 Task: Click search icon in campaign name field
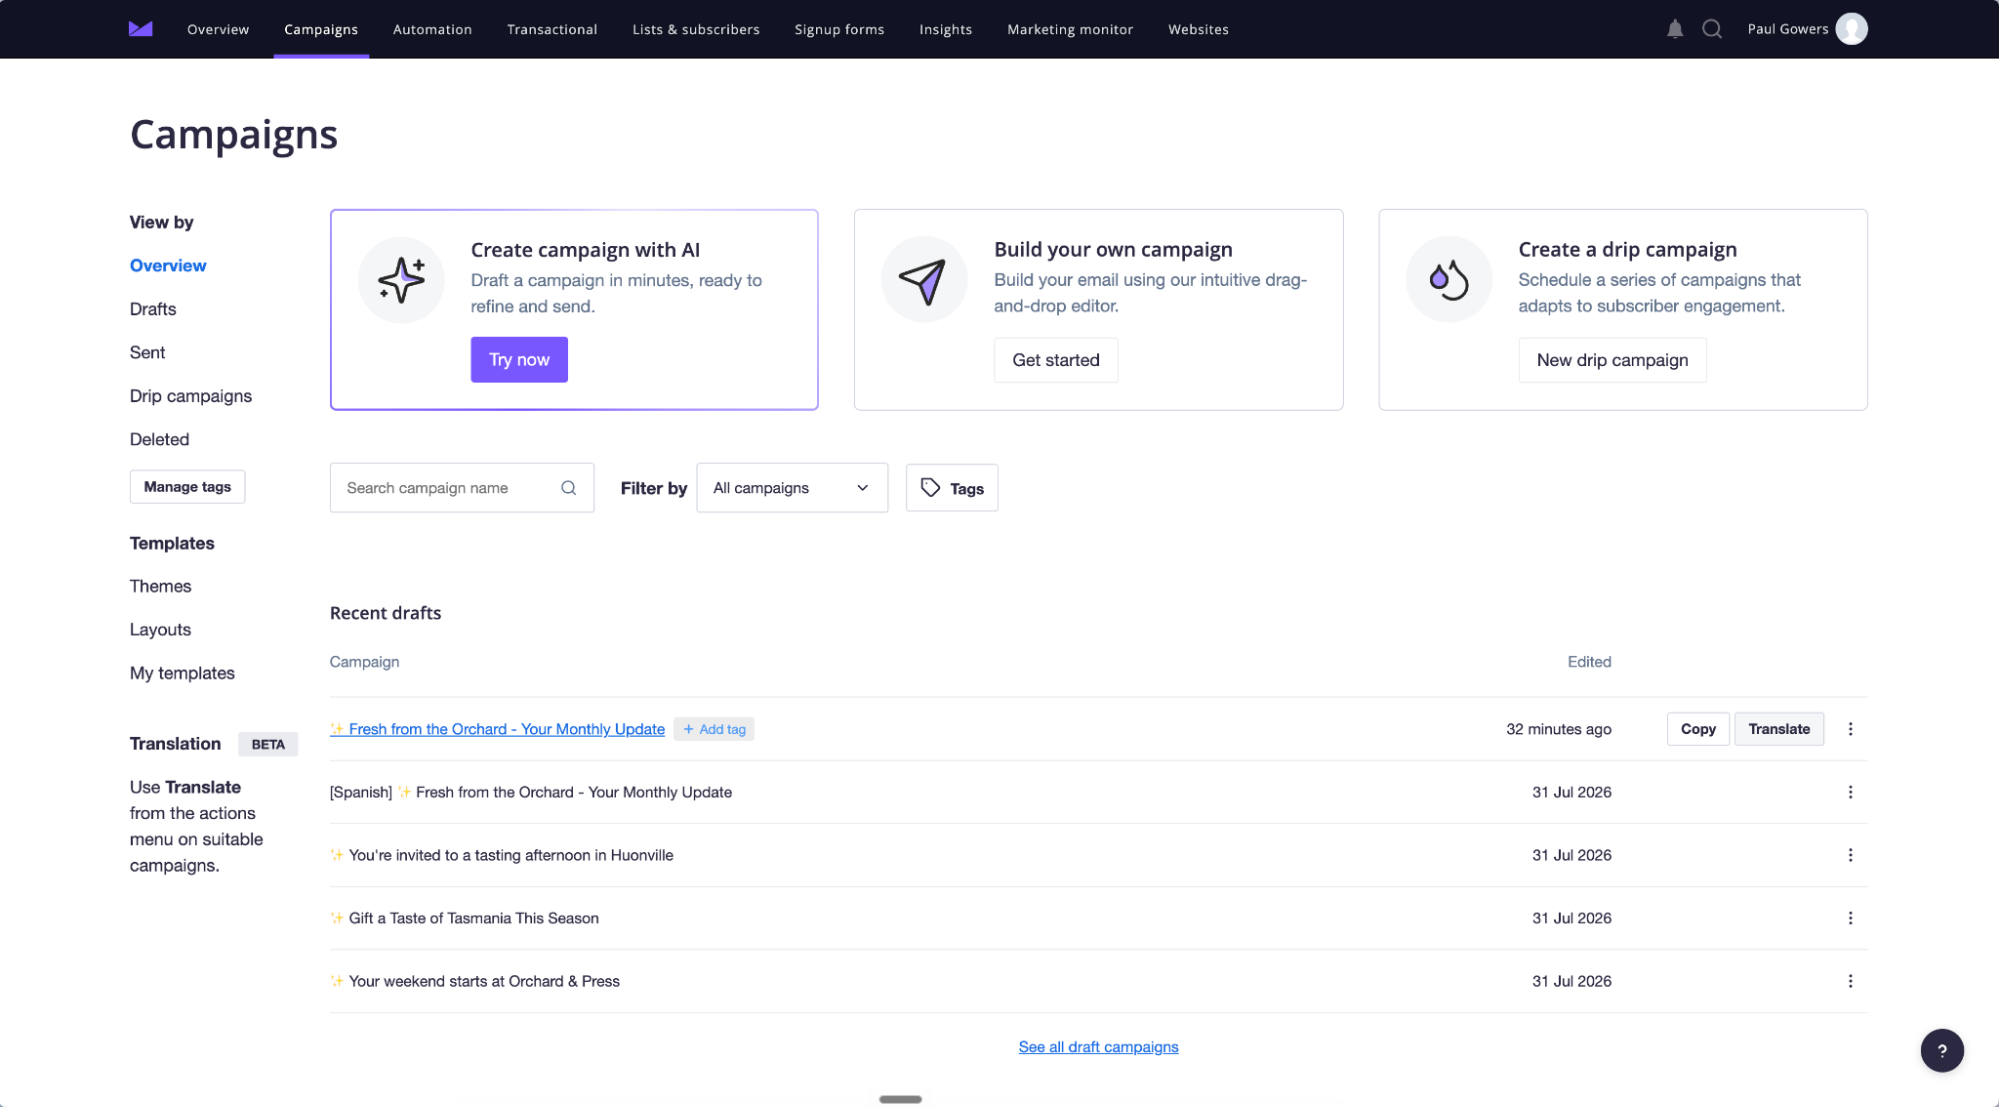[x=568, y=488]
